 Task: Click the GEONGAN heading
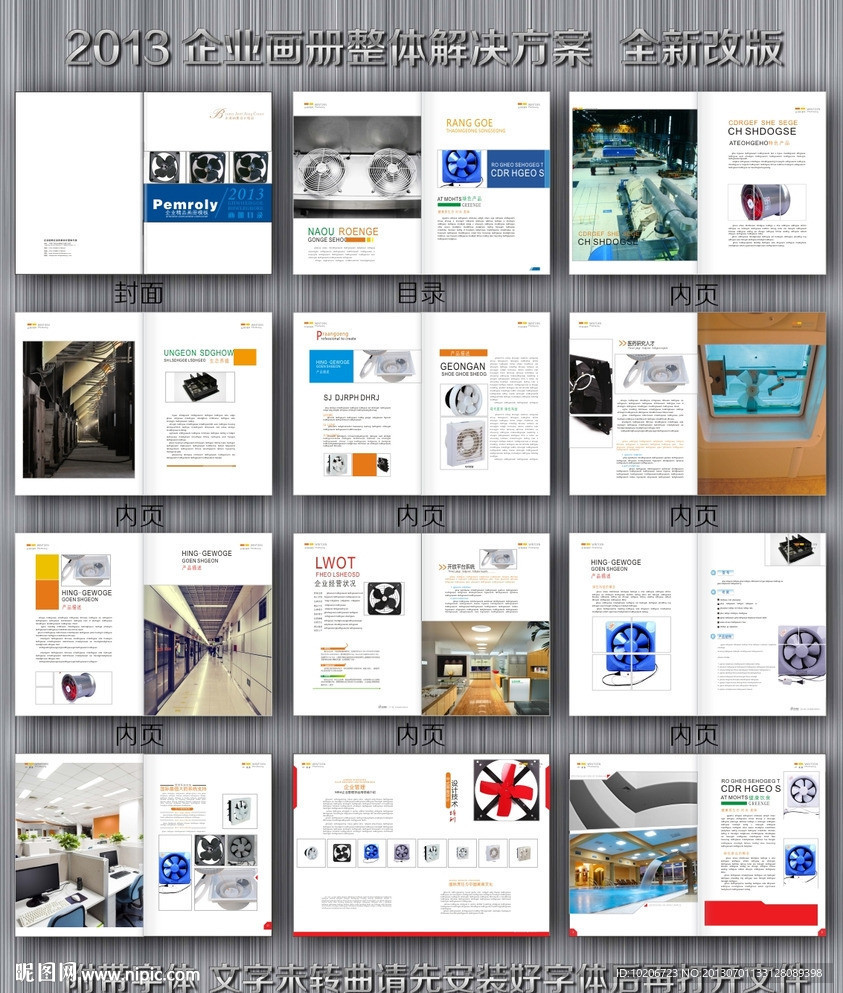[x=463, y=366]
